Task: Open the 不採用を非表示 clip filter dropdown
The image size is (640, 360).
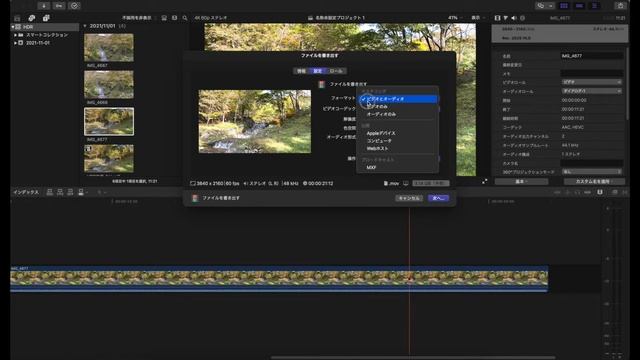Action: point(139,18)
